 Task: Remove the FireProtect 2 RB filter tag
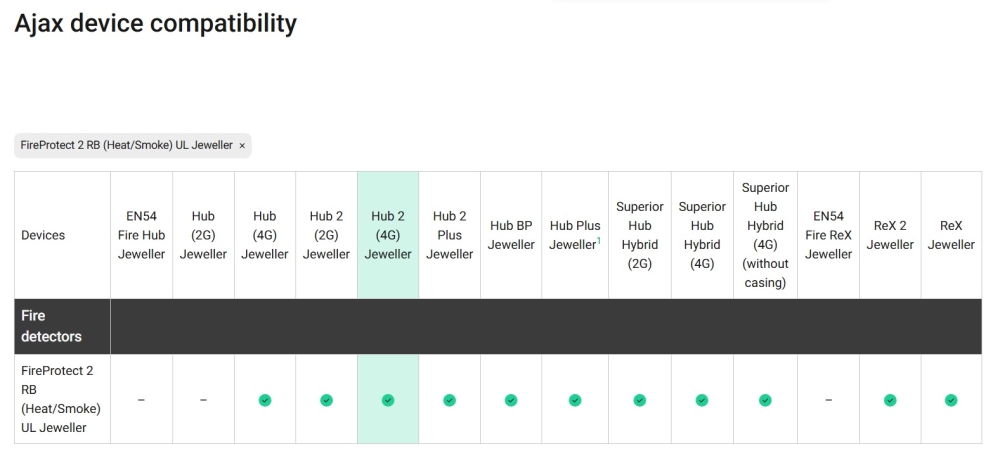[242, 146]
